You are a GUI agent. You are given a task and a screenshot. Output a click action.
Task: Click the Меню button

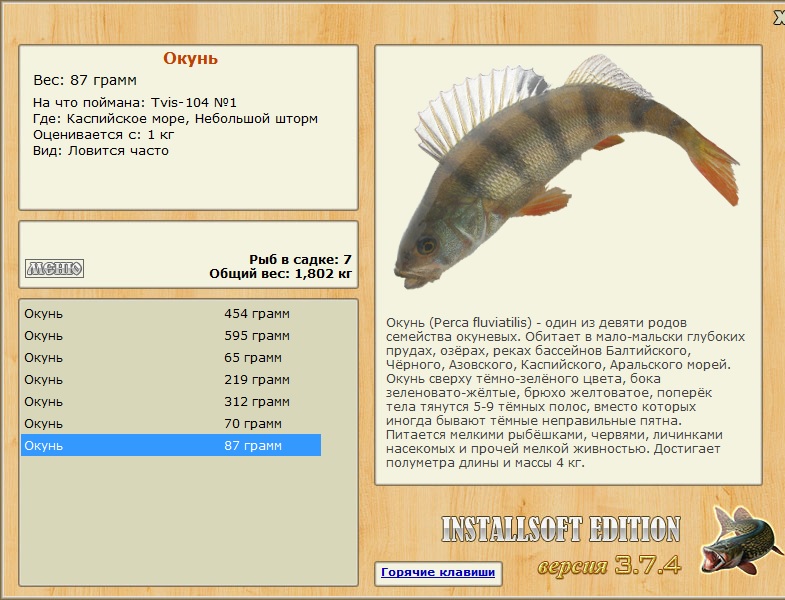[55, 268]
